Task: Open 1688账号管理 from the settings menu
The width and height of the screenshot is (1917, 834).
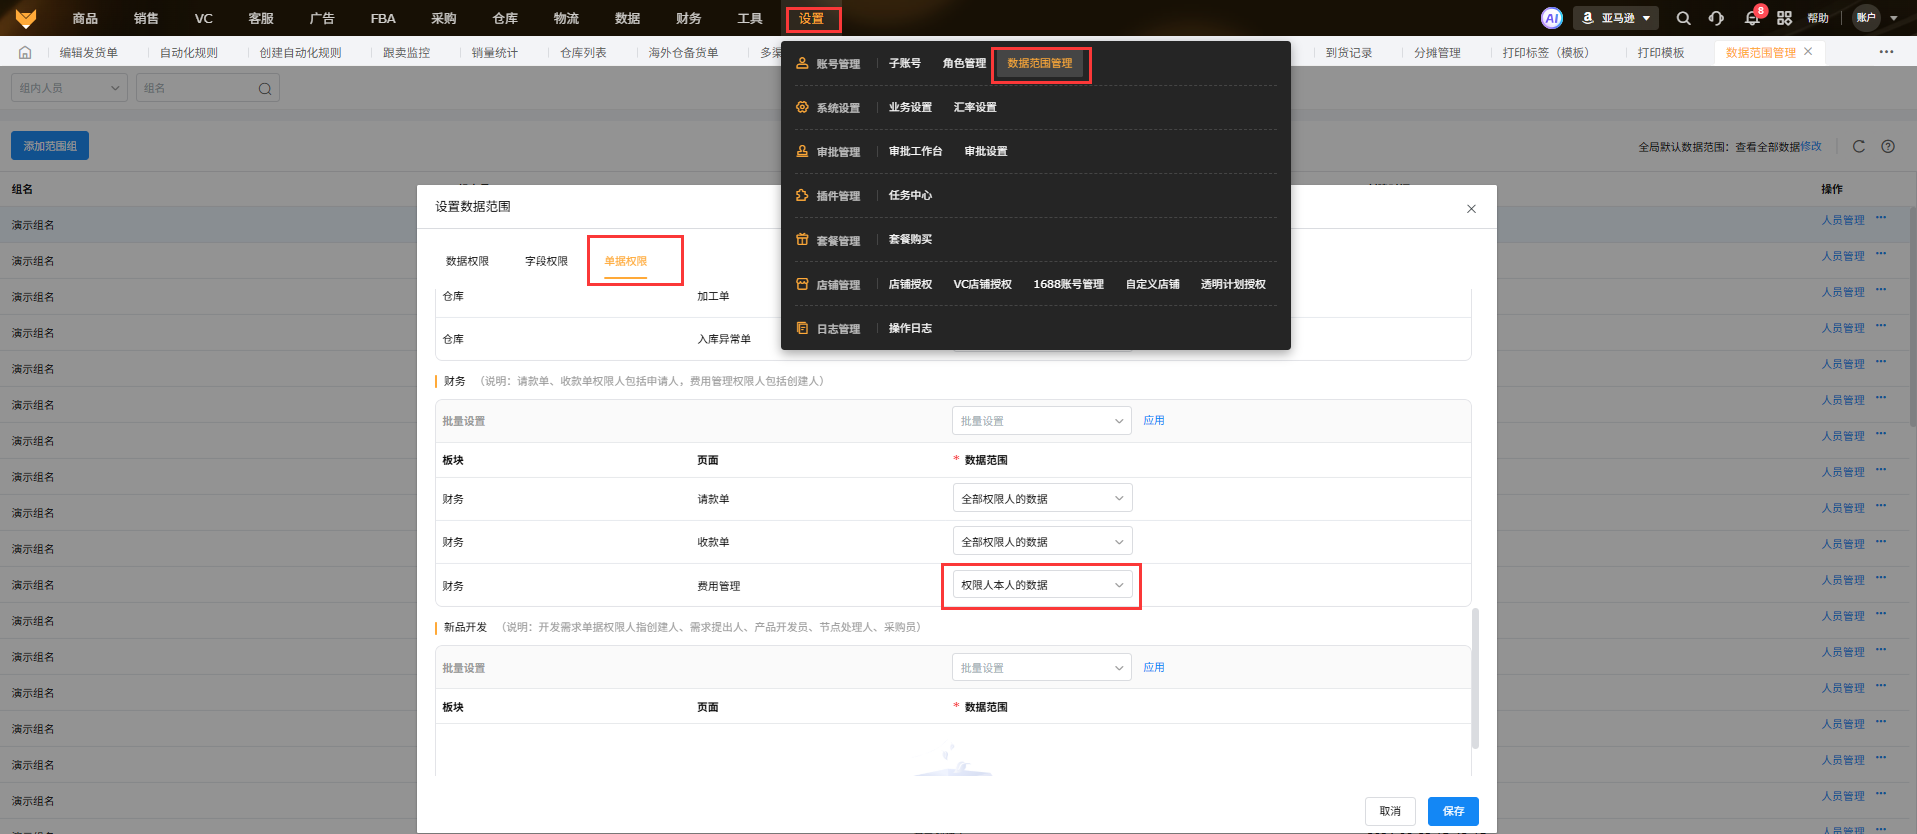Action: click(x=1068, y=284)
